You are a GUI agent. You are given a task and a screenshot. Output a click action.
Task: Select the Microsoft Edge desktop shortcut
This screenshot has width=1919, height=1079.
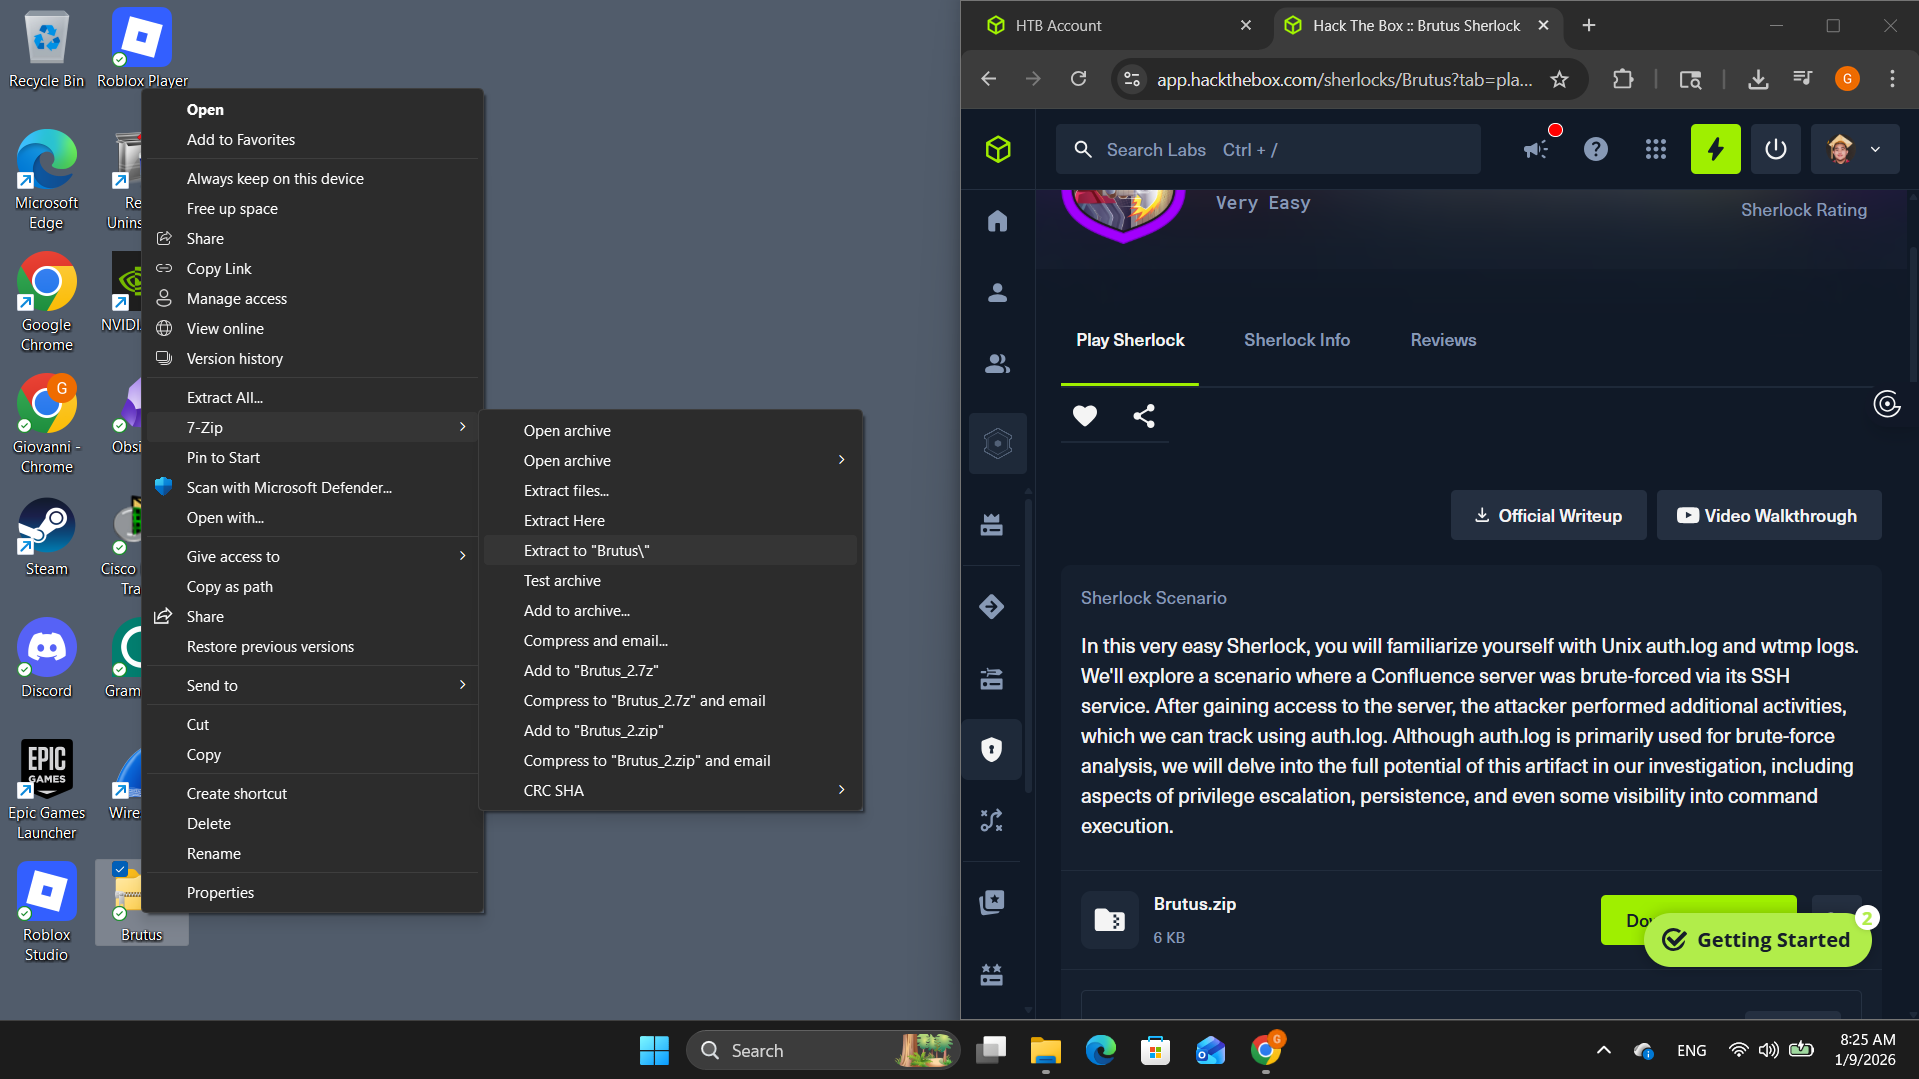click(46, 181)
